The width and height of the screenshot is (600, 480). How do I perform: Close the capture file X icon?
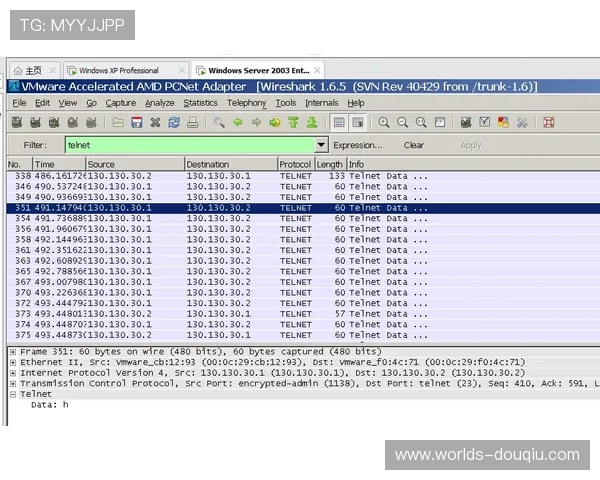click(155, 122)
